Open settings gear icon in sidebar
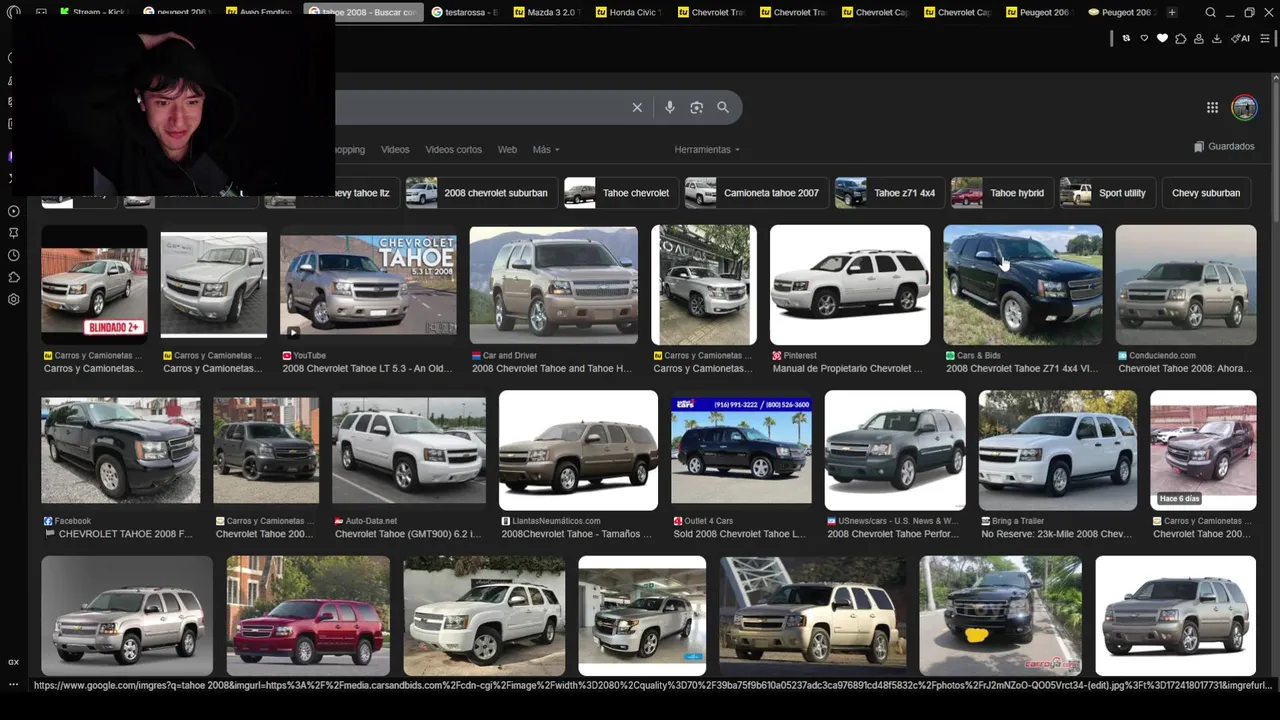Image resolution: width=1280 pixels, height=720 pixels. pyautogui.click(x=14, y=299)
